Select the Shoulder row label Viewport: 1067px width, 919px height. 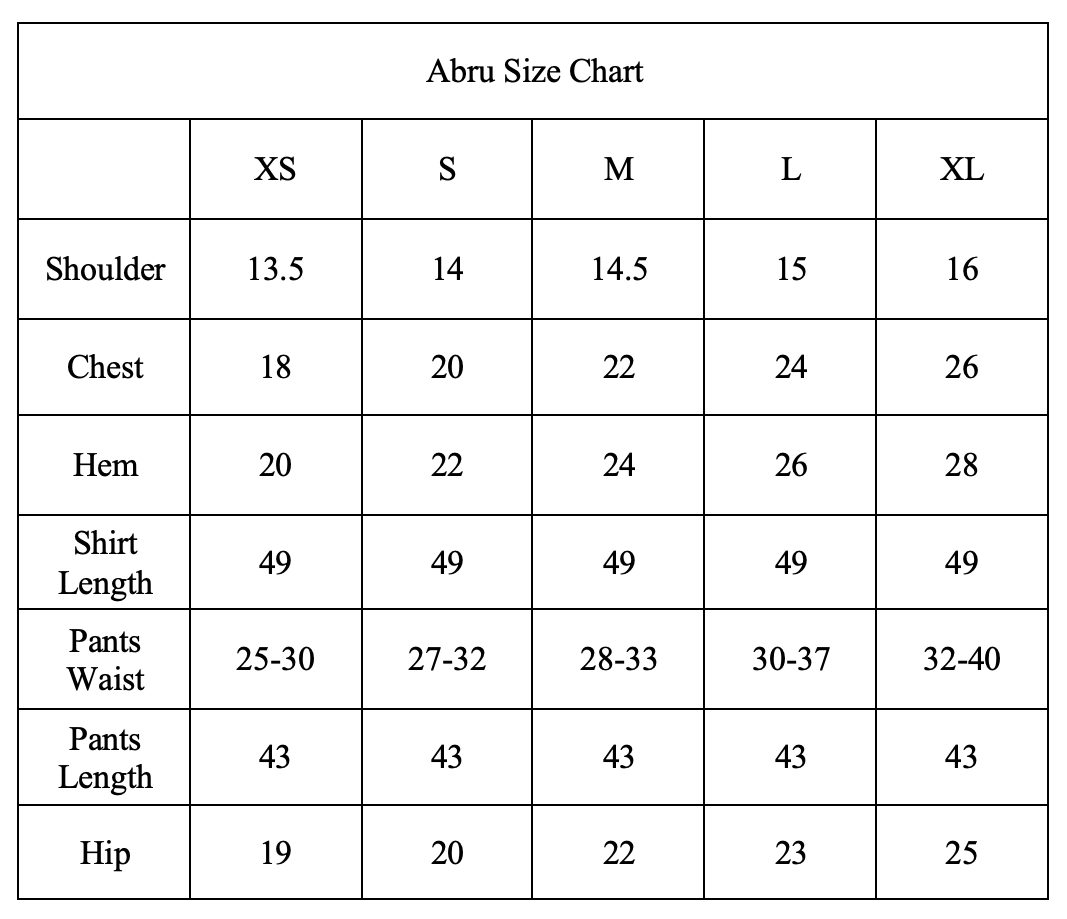click(105, 269)
